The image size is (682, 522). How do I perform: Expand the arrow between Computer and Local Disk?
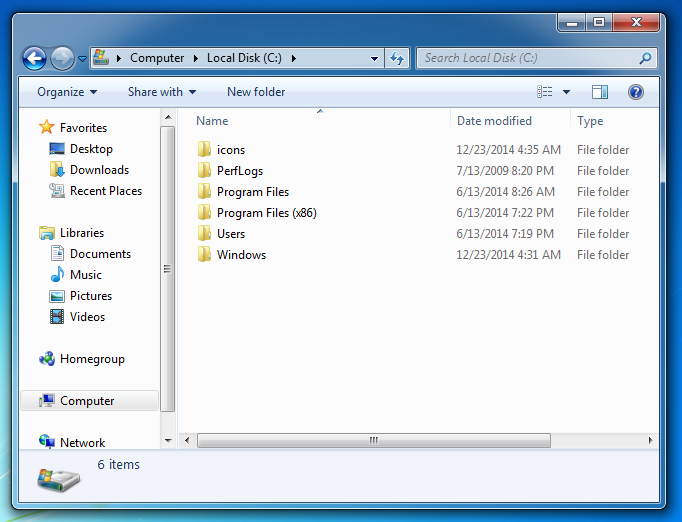pyautogui.click(x=196, y=58)
